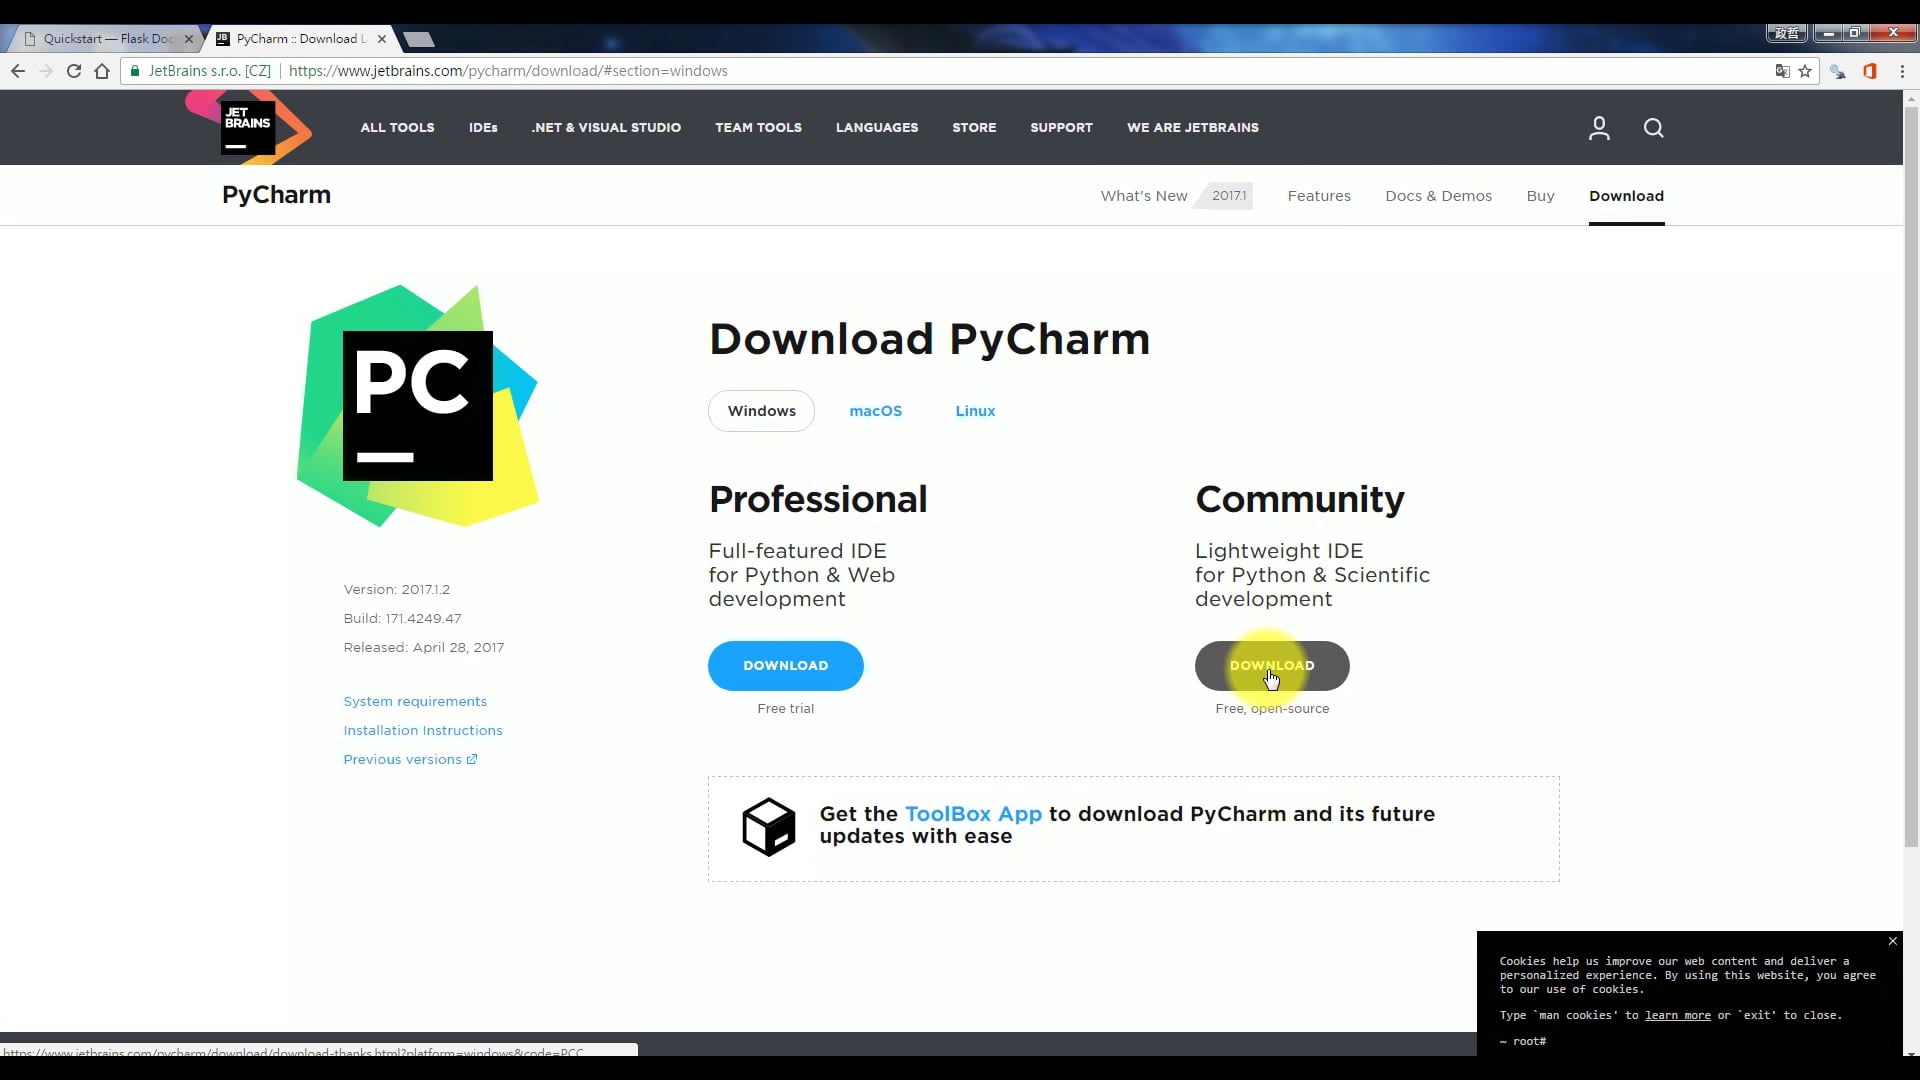Click the PyCharm product logo image
1920x1080 pixels.
click(x=417, y=405)
